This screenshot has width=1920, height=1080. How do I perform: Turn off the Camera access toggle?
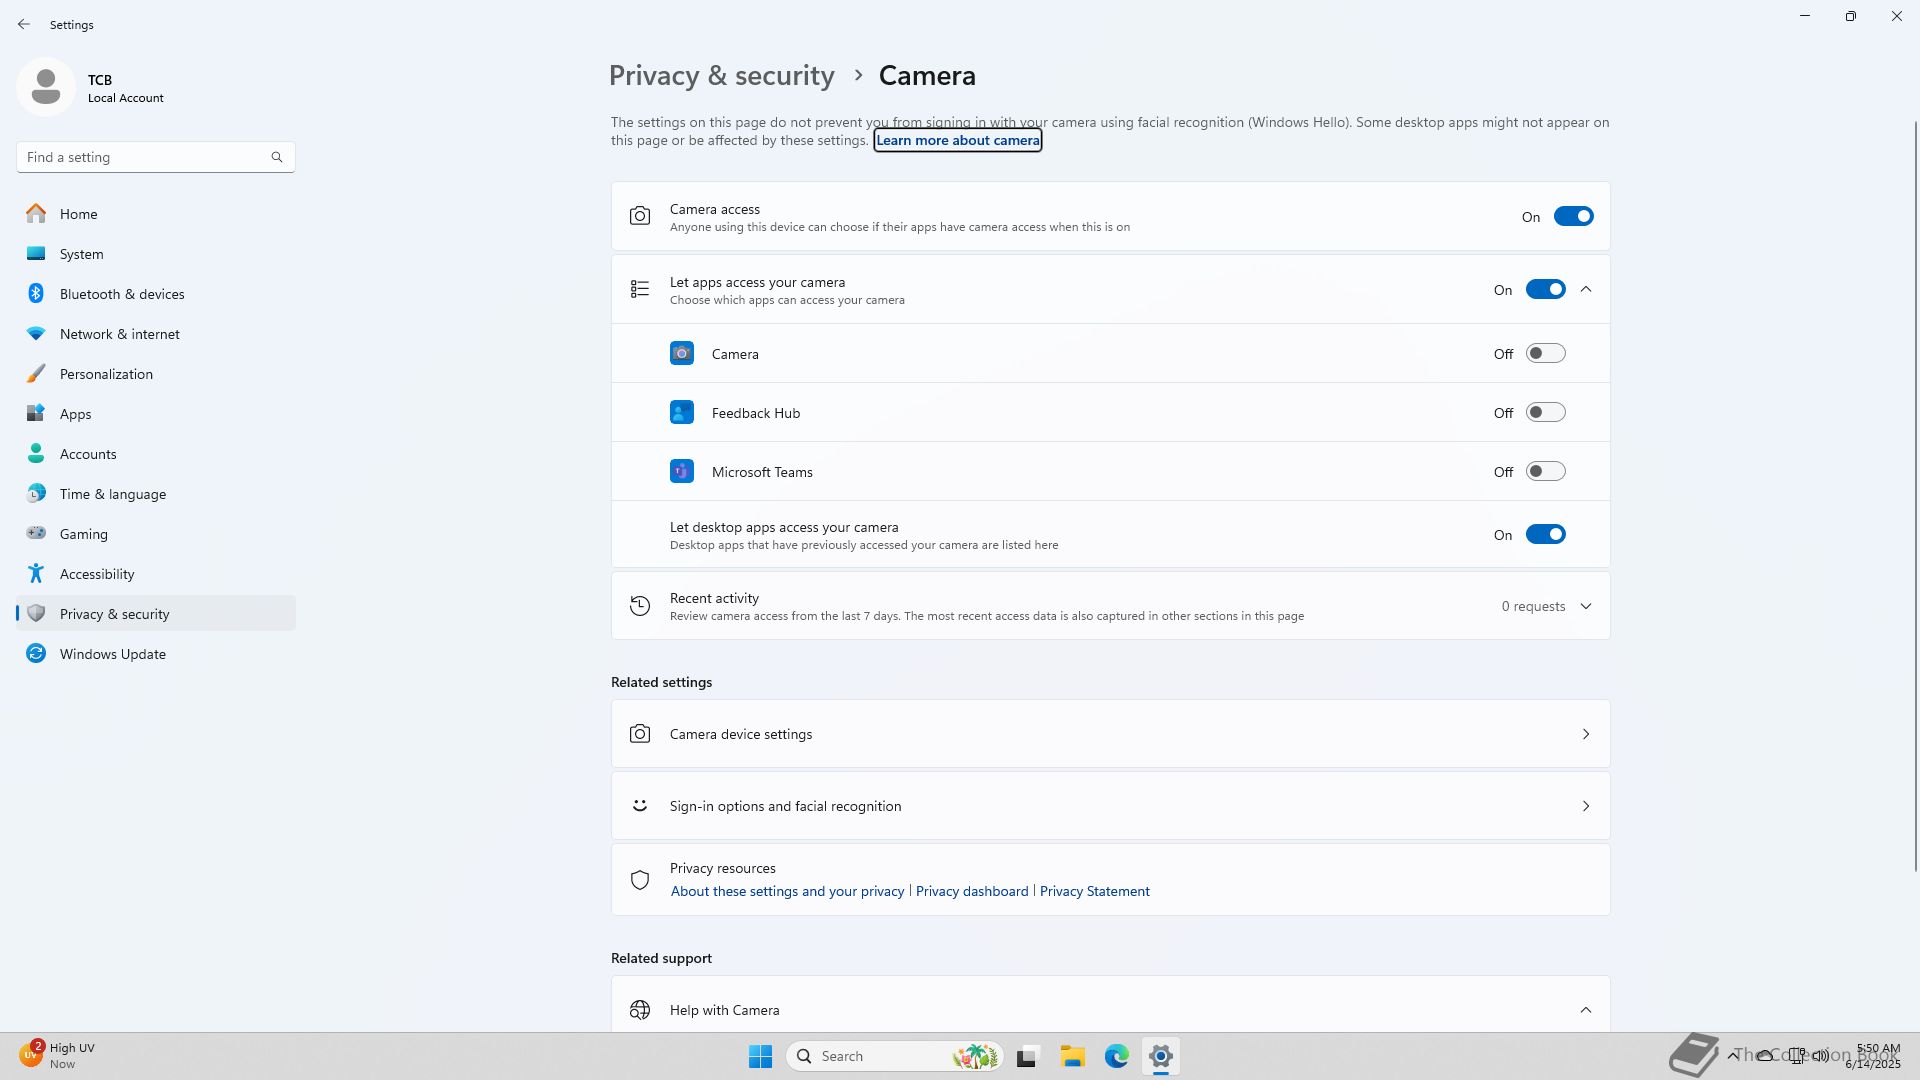(x=1572, y=216)
